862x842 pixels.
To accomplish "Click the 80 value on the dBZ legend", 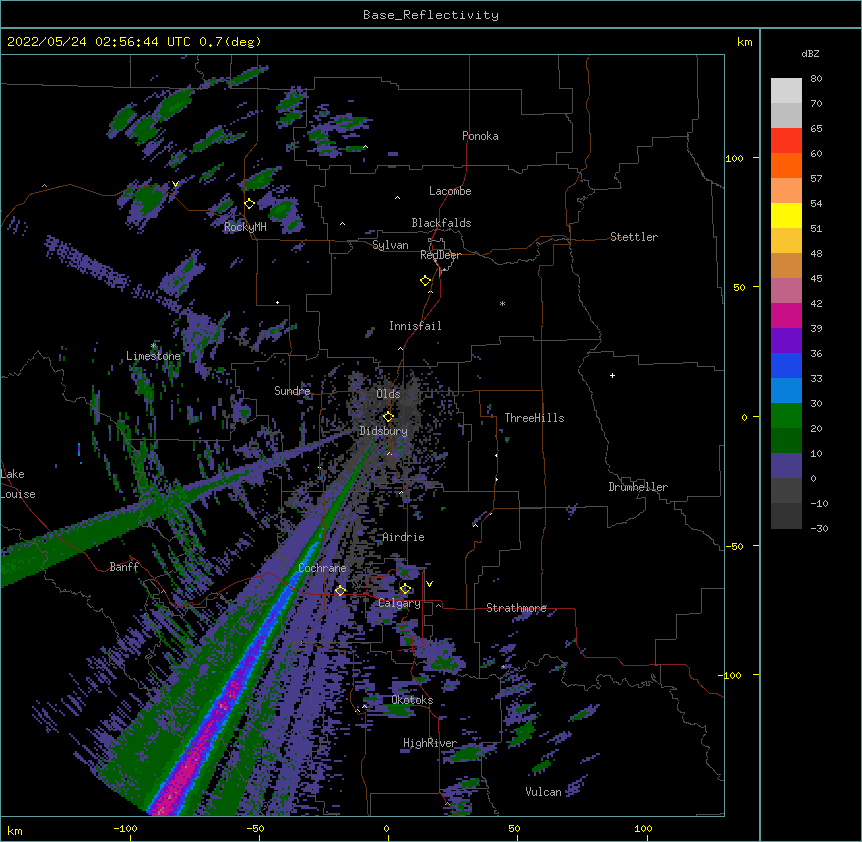I will pos(816,79).
